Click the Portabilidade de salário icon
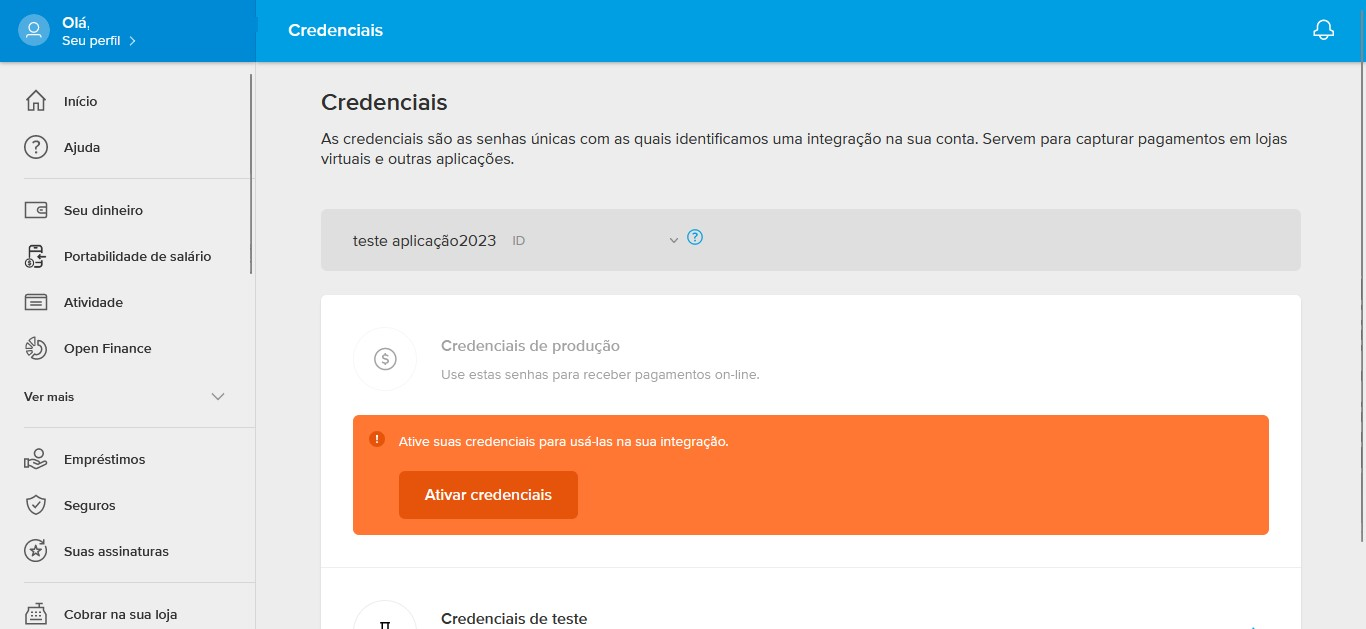 tap(36, 256)
